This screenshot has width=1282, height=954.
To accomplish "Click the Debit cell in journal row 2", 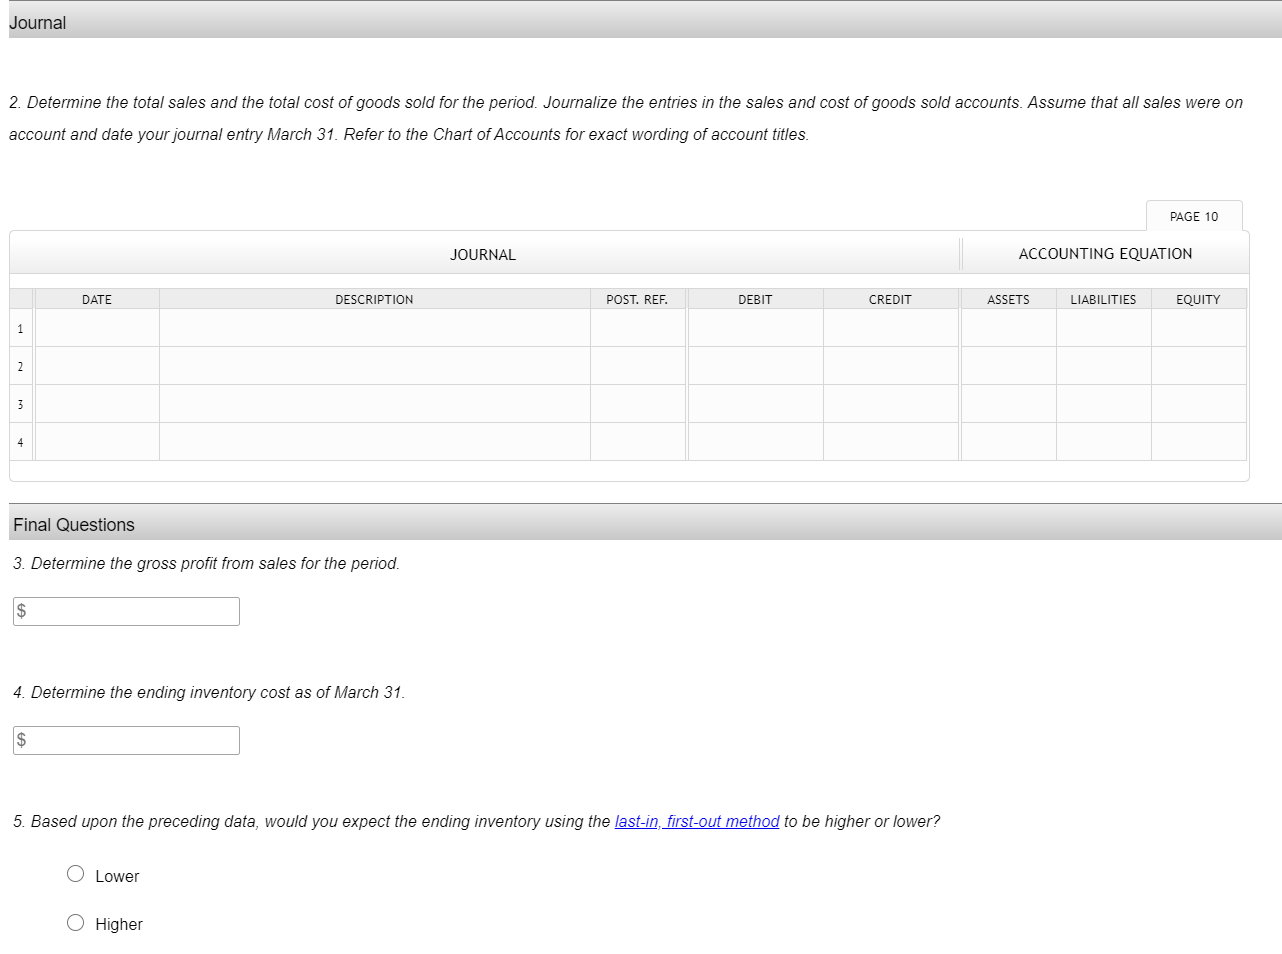I will pos(755,366).
